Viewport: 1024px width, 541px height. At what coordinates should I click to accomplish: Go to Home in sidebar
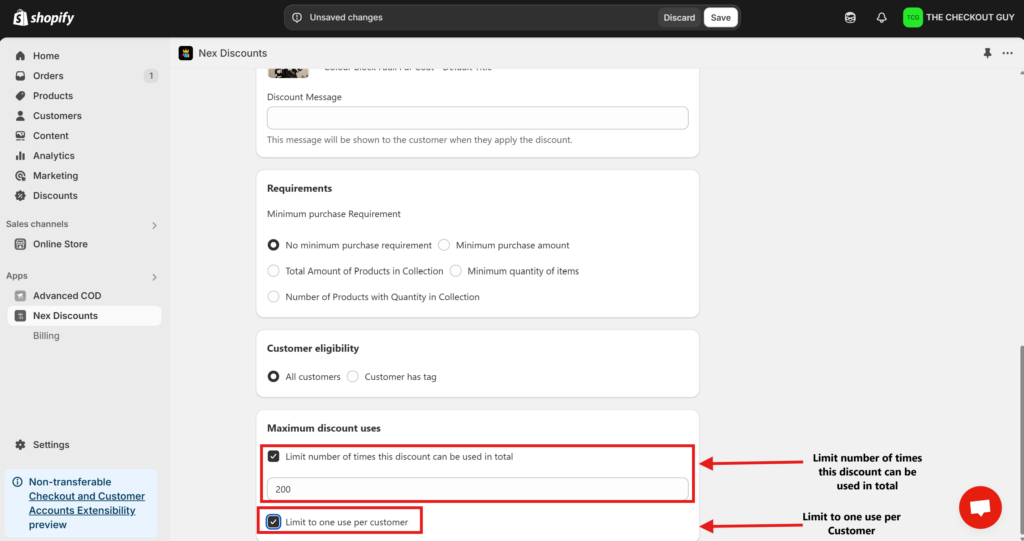(46, 56)
